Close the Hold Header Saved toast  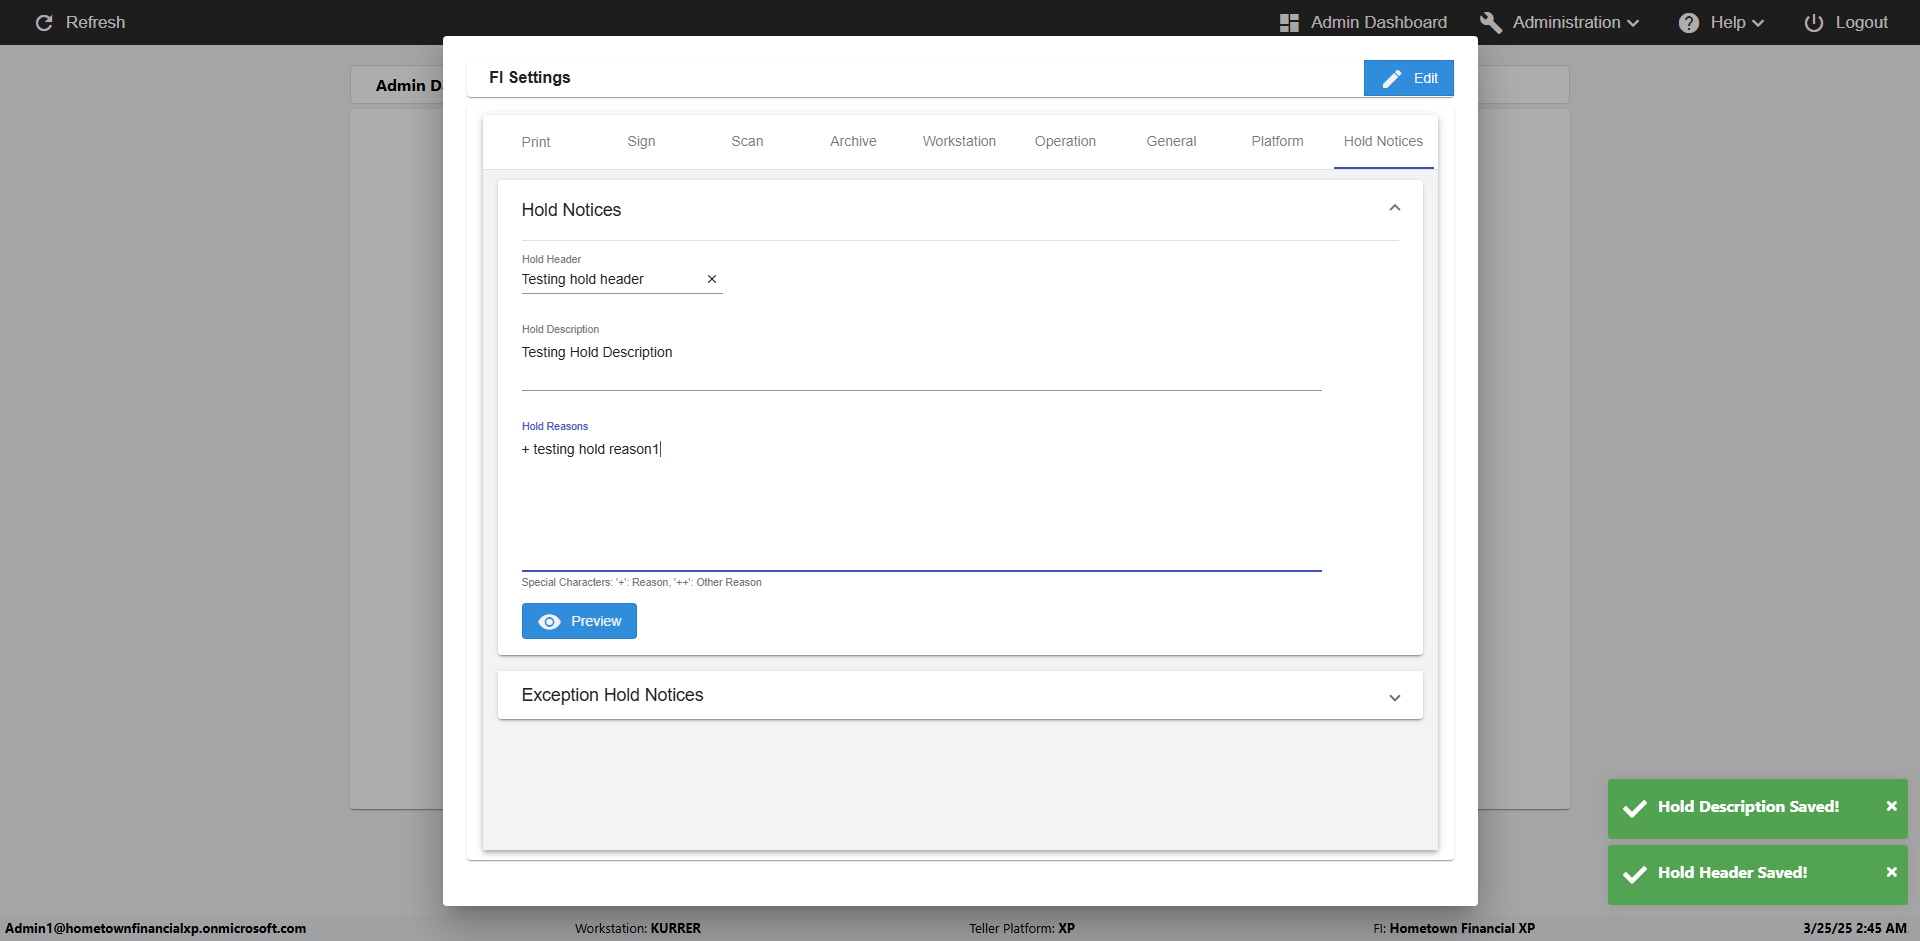(1891, 872)
